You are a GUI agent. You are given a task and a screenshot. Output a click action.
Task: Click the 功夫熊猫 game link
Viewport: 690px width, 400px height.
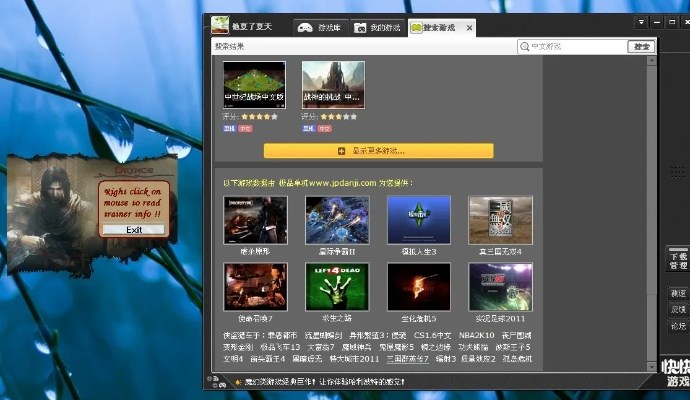tap(473, 347)
